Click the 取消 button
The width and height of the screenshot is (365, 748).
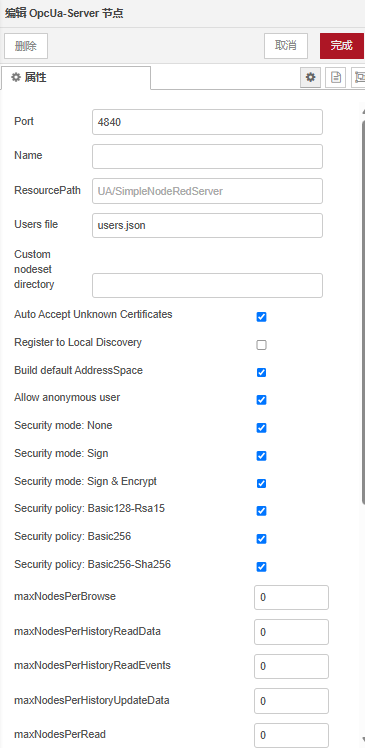point(286,46)
